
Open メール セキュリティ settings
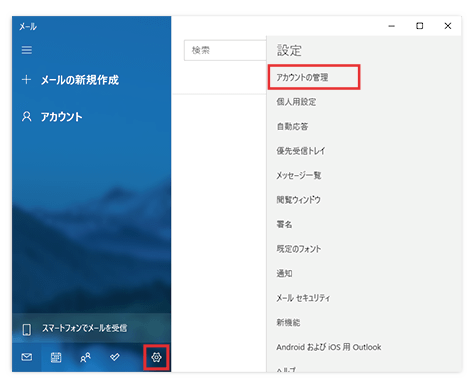coord(303,298)
